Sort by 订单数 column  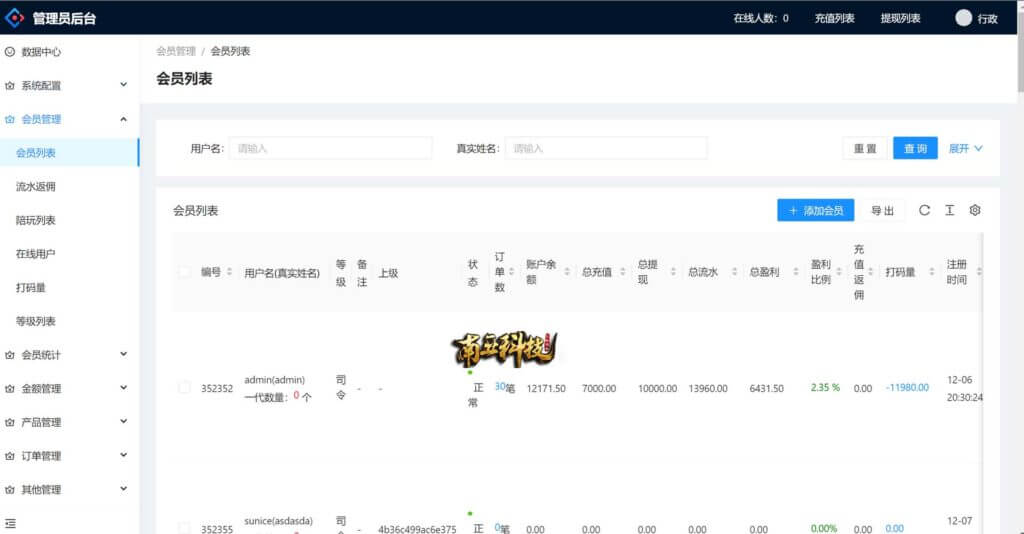pyautogui.click(x=511, y=272)
